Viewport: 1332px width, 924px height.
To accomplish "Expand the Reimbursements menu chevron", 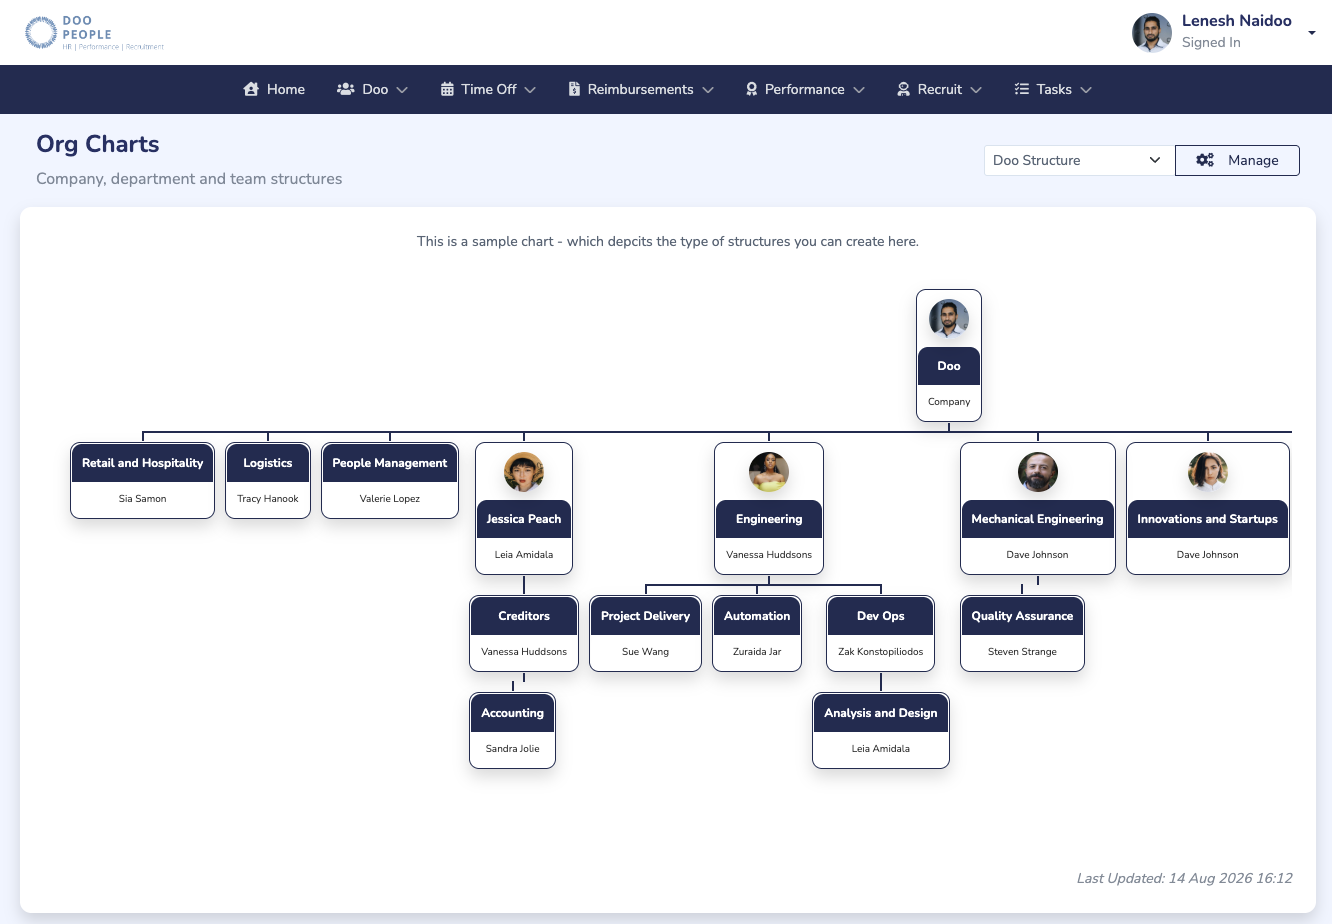I will (x=708, y=90).
